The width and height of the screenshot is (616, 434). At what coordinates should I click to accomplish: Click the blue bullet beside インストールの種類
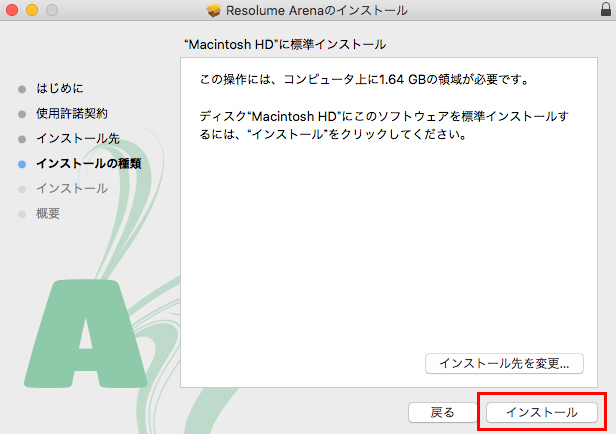tap(22, 164)
